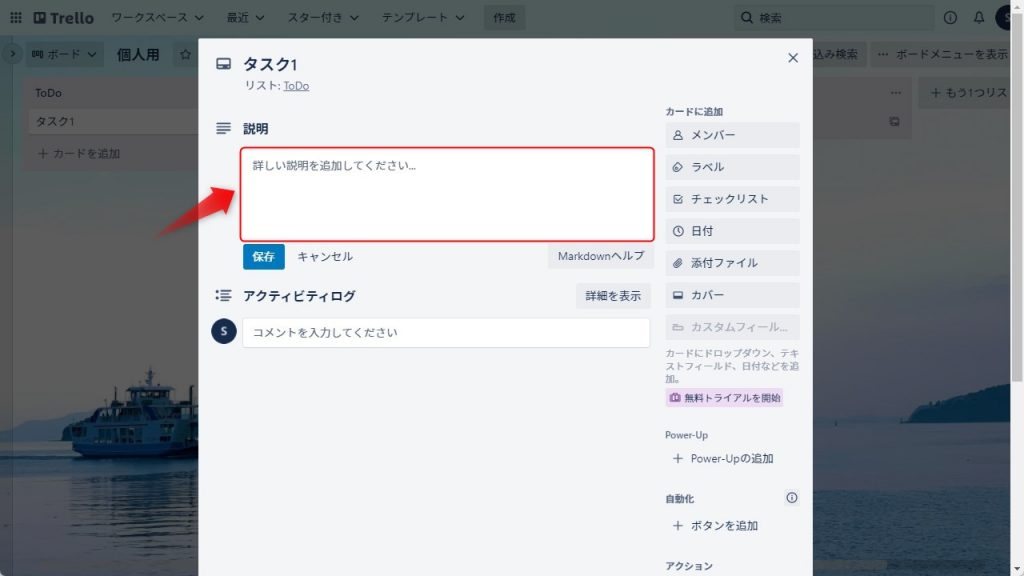Open the ボード view switcher dropdown
The image size is (1024, 576).
[63, 54]
